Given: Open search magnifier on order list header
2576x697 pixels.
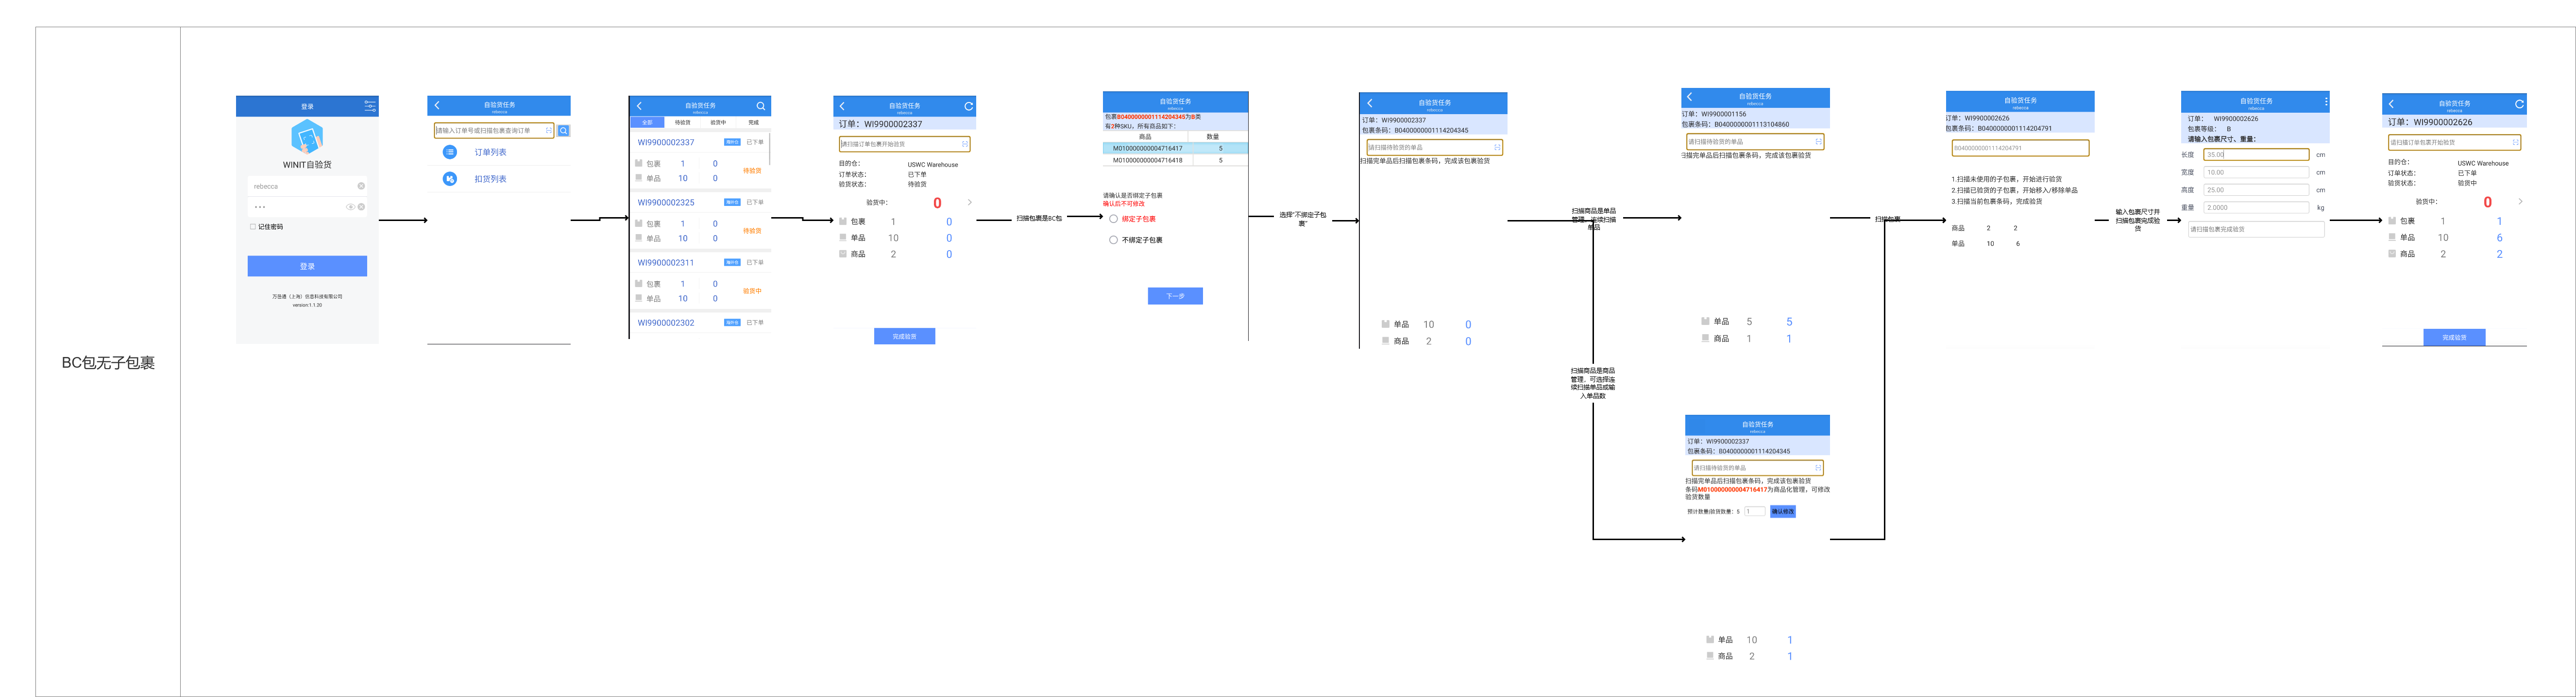Looking at the screenshot, I should [761, 106].
